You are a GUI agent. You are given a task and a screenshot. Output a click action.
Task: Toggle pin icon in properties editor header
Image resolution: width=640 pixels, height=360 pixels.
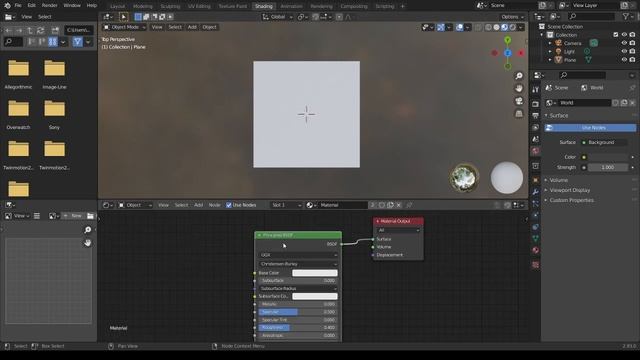(632, 88)
